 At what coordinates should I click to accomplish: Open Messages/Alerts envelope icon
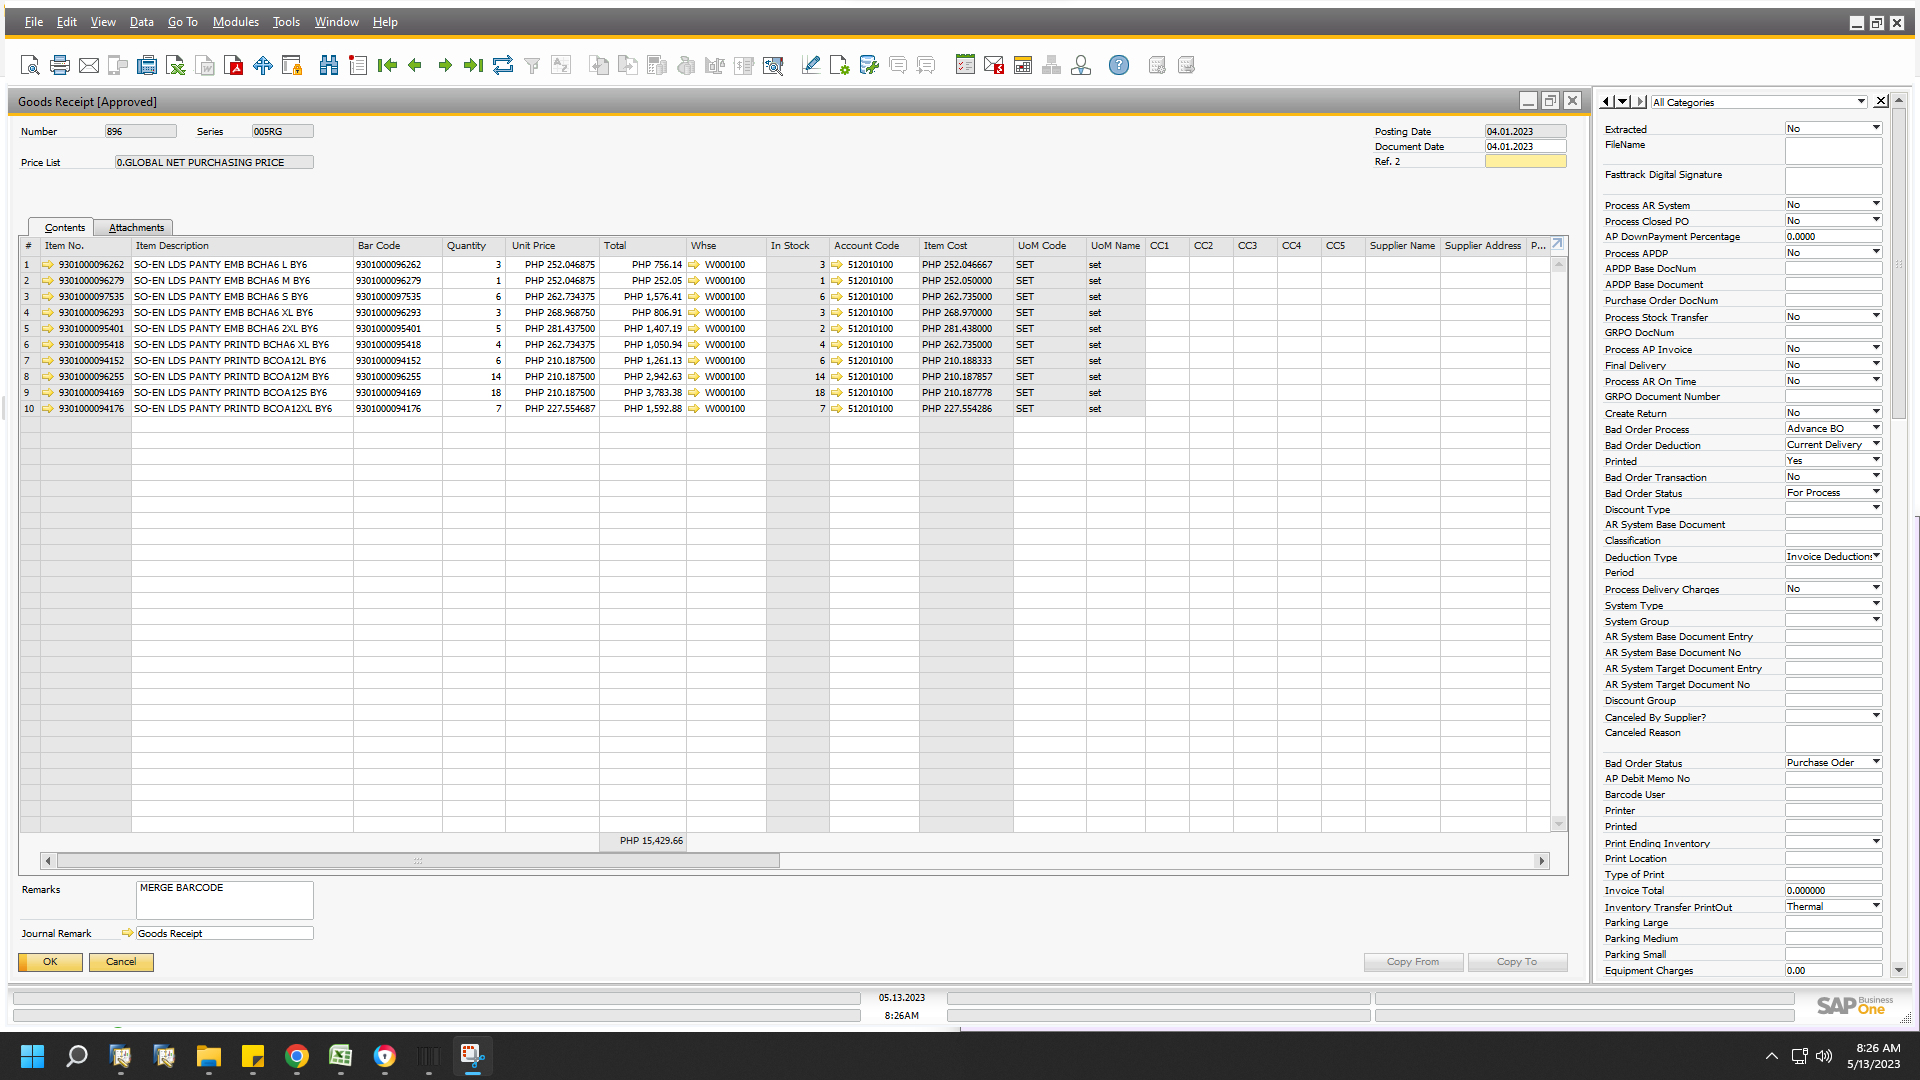click(994, 65)
